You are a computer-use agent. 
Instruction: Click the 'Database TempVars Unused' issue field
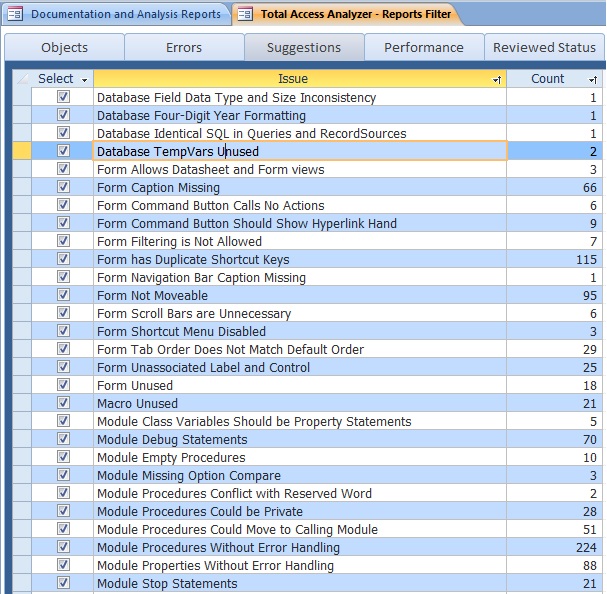pos(300,151)
